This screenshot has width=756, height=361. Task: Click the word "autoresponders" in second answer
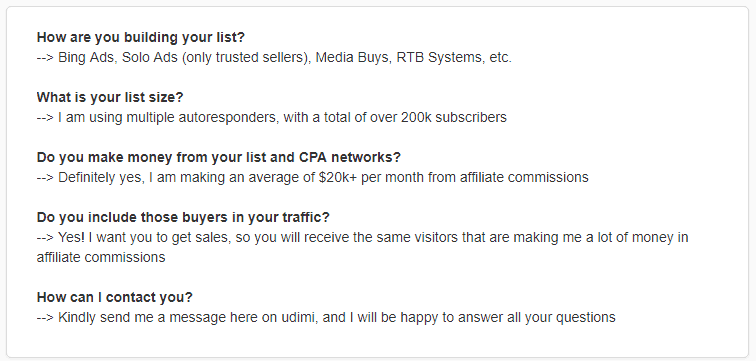click(x=202, y=118)
